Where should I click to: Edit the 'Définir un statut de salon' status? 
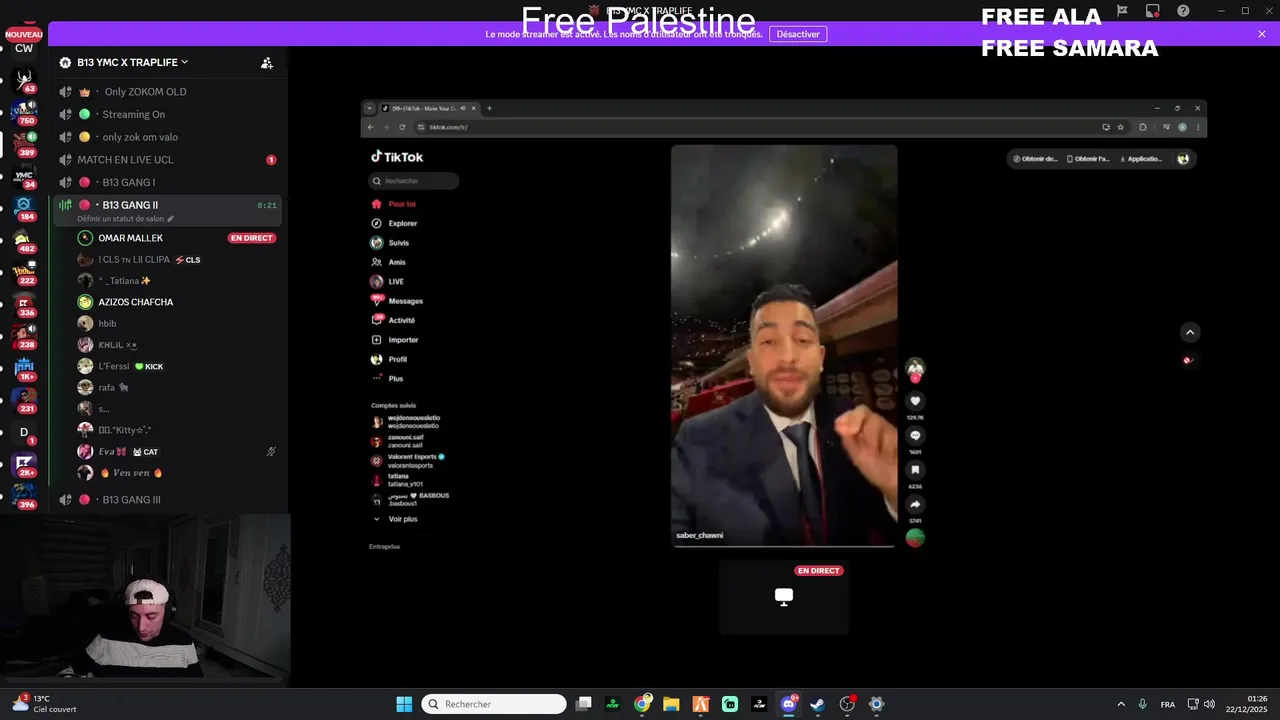tap(125, 219)
